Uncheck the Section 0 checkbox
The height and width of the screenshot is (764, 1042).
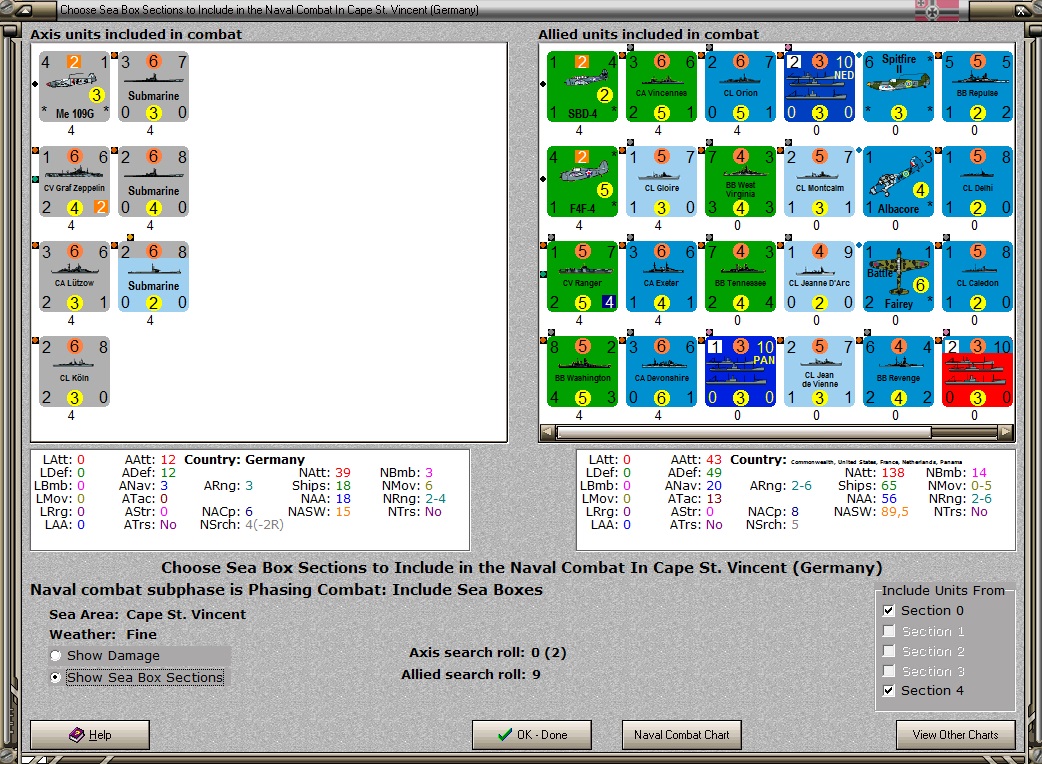tap(888, 611)
